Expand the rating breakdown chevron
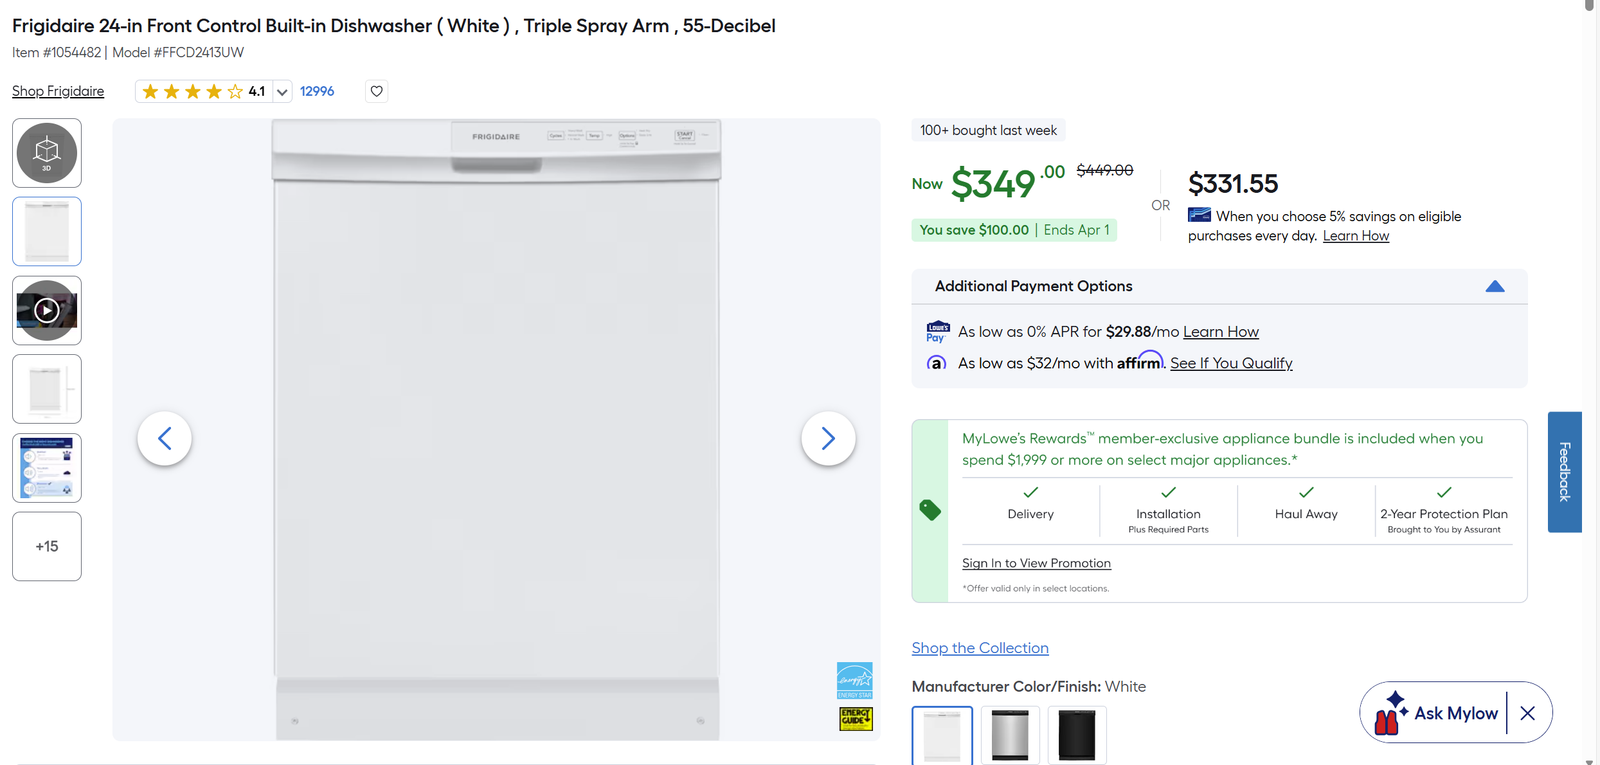1600x765 pixels. pyautogui.click(x=282, y=92)
